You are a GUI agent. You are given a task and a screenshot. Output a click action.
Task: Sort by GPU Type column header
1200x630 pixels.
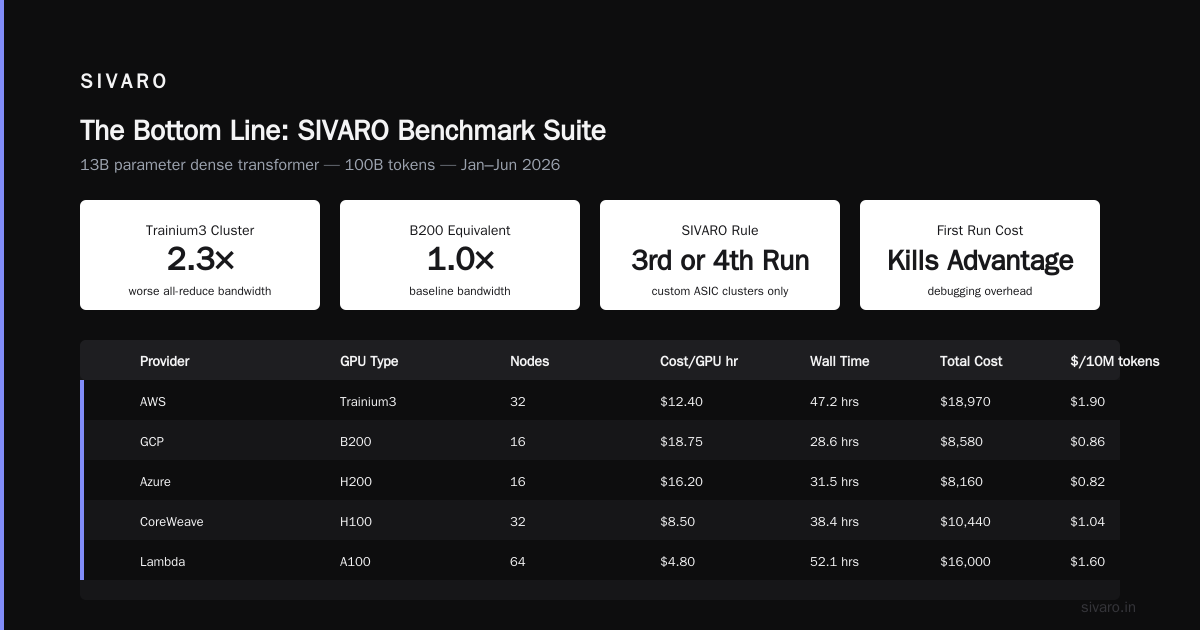369,361
